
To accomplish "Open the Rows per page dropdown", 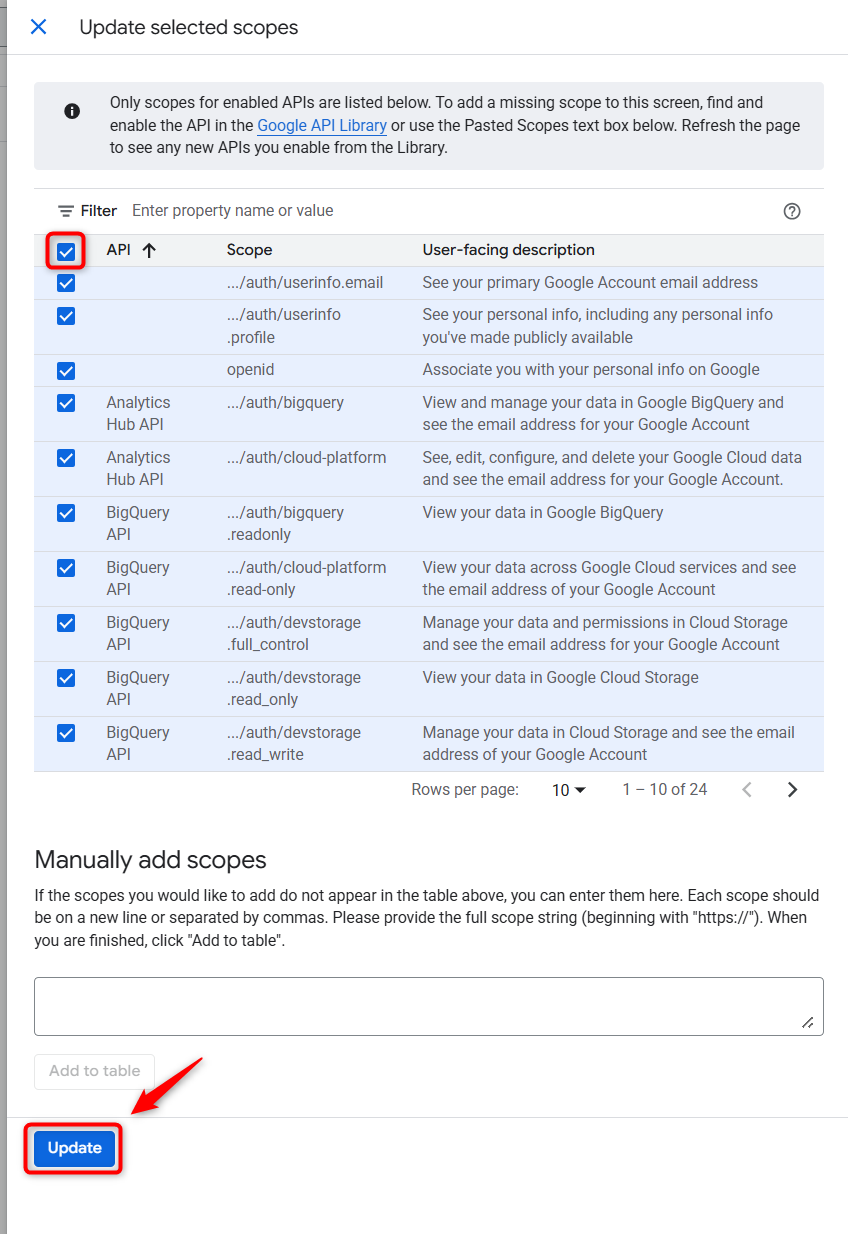I will point(568,789).
